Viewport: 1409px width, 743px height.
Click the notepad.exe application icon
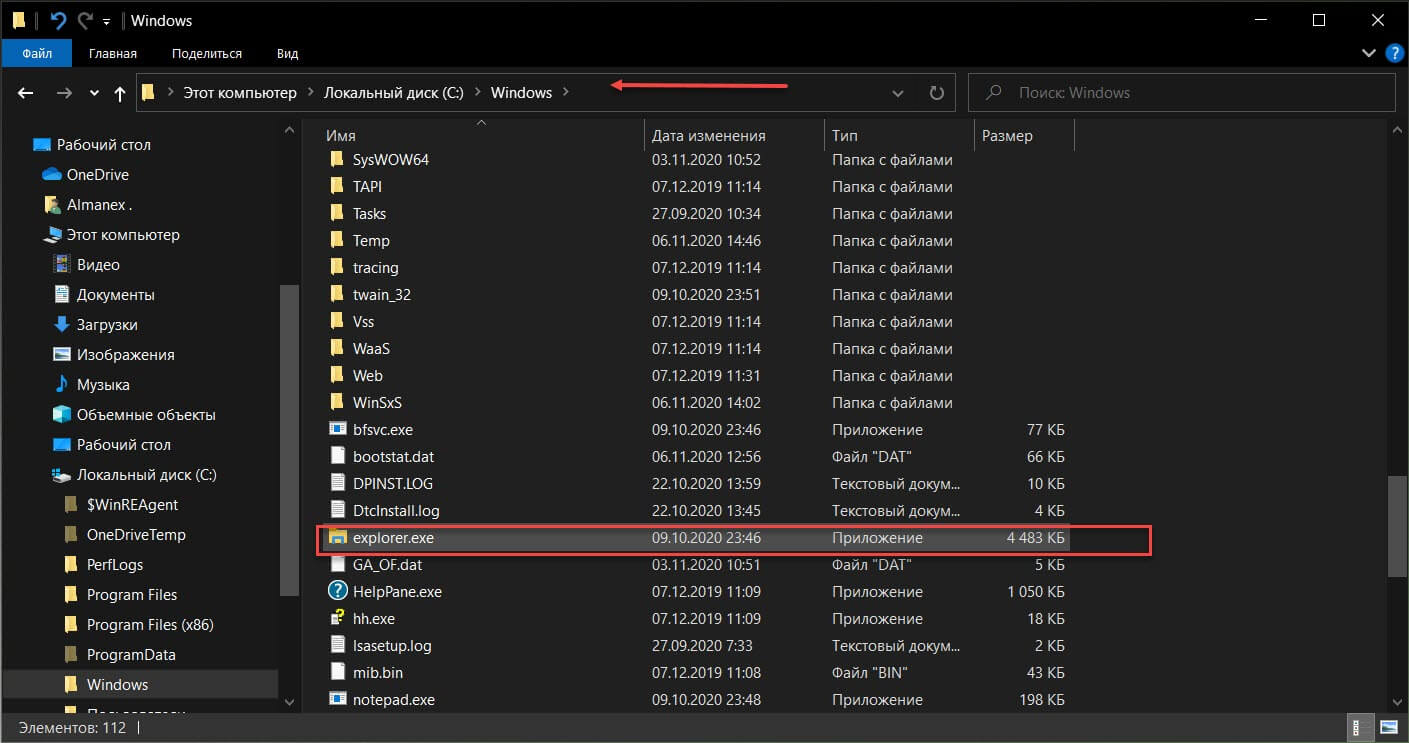point(336,700)
